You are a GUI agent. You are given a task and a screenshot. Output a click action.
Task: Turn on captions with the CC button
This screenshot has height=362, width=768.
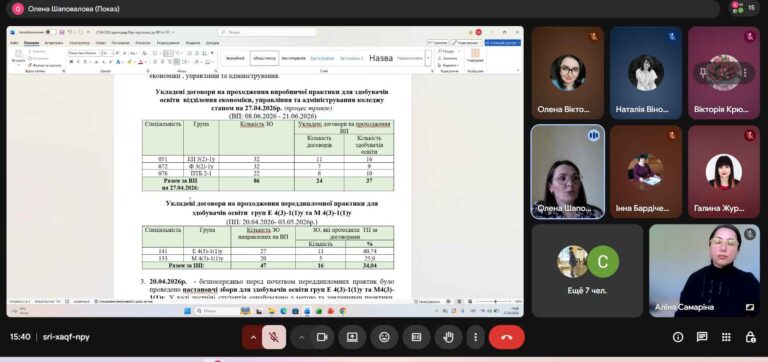pyautogui.click(x=416, y=337)
